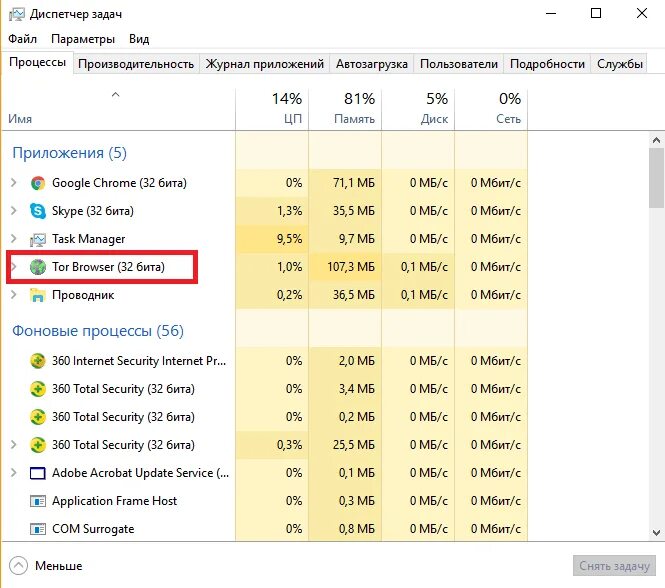Switch to the Производительность tab
The image size is (665, 588).
(x=136, y=64)
